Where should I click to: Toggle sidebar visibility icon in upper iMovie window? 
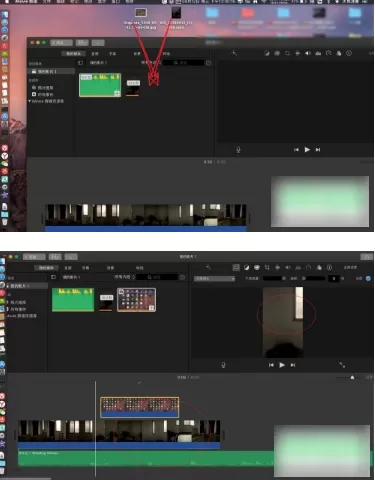(80, 63)
